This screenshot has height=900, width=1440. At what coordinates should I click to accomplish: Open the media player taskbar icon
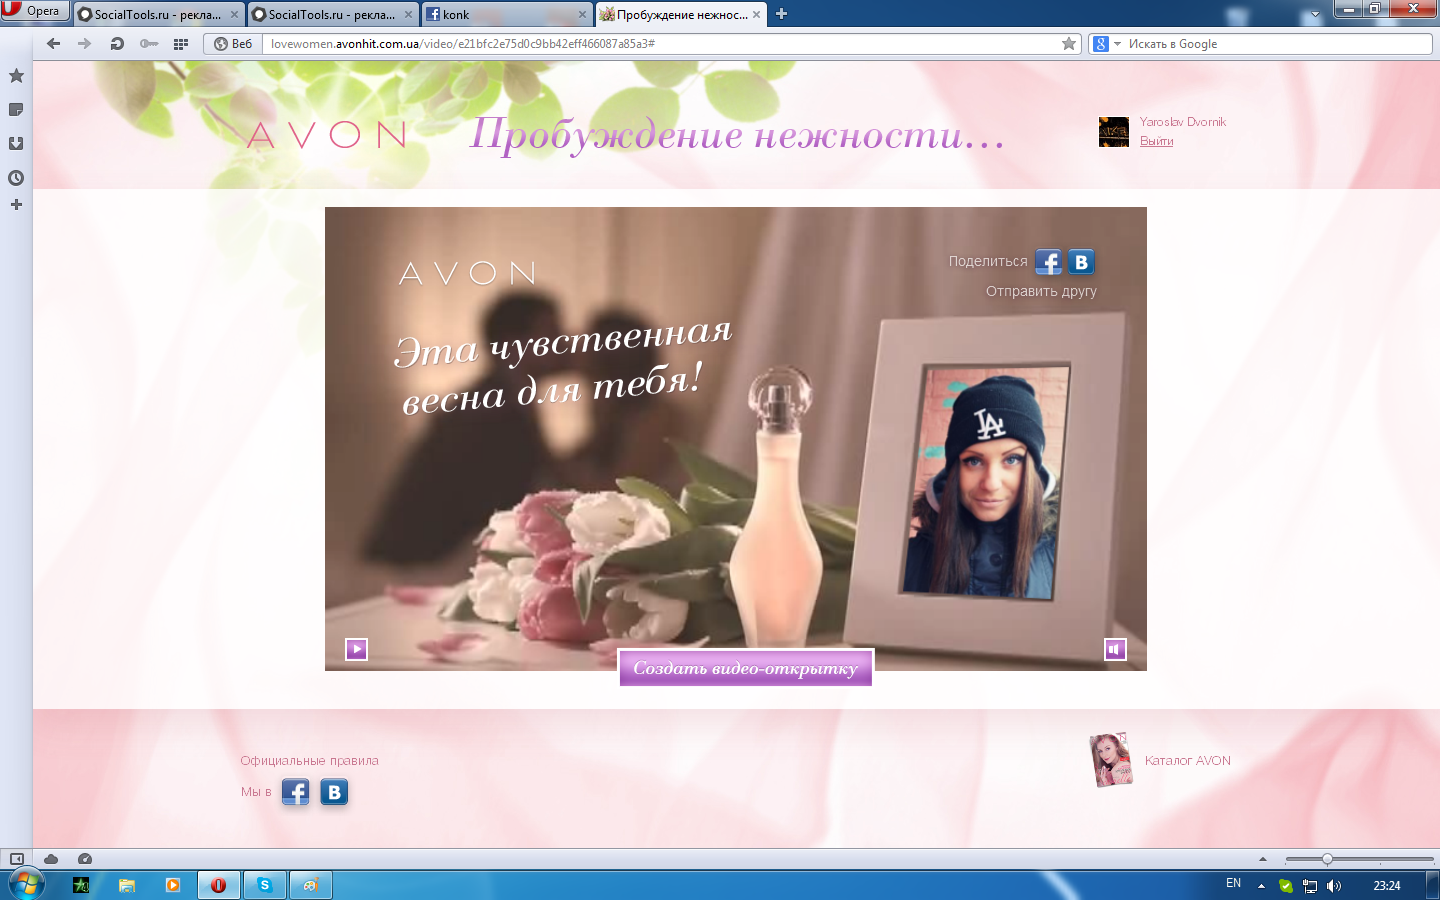tap(173, 885)
